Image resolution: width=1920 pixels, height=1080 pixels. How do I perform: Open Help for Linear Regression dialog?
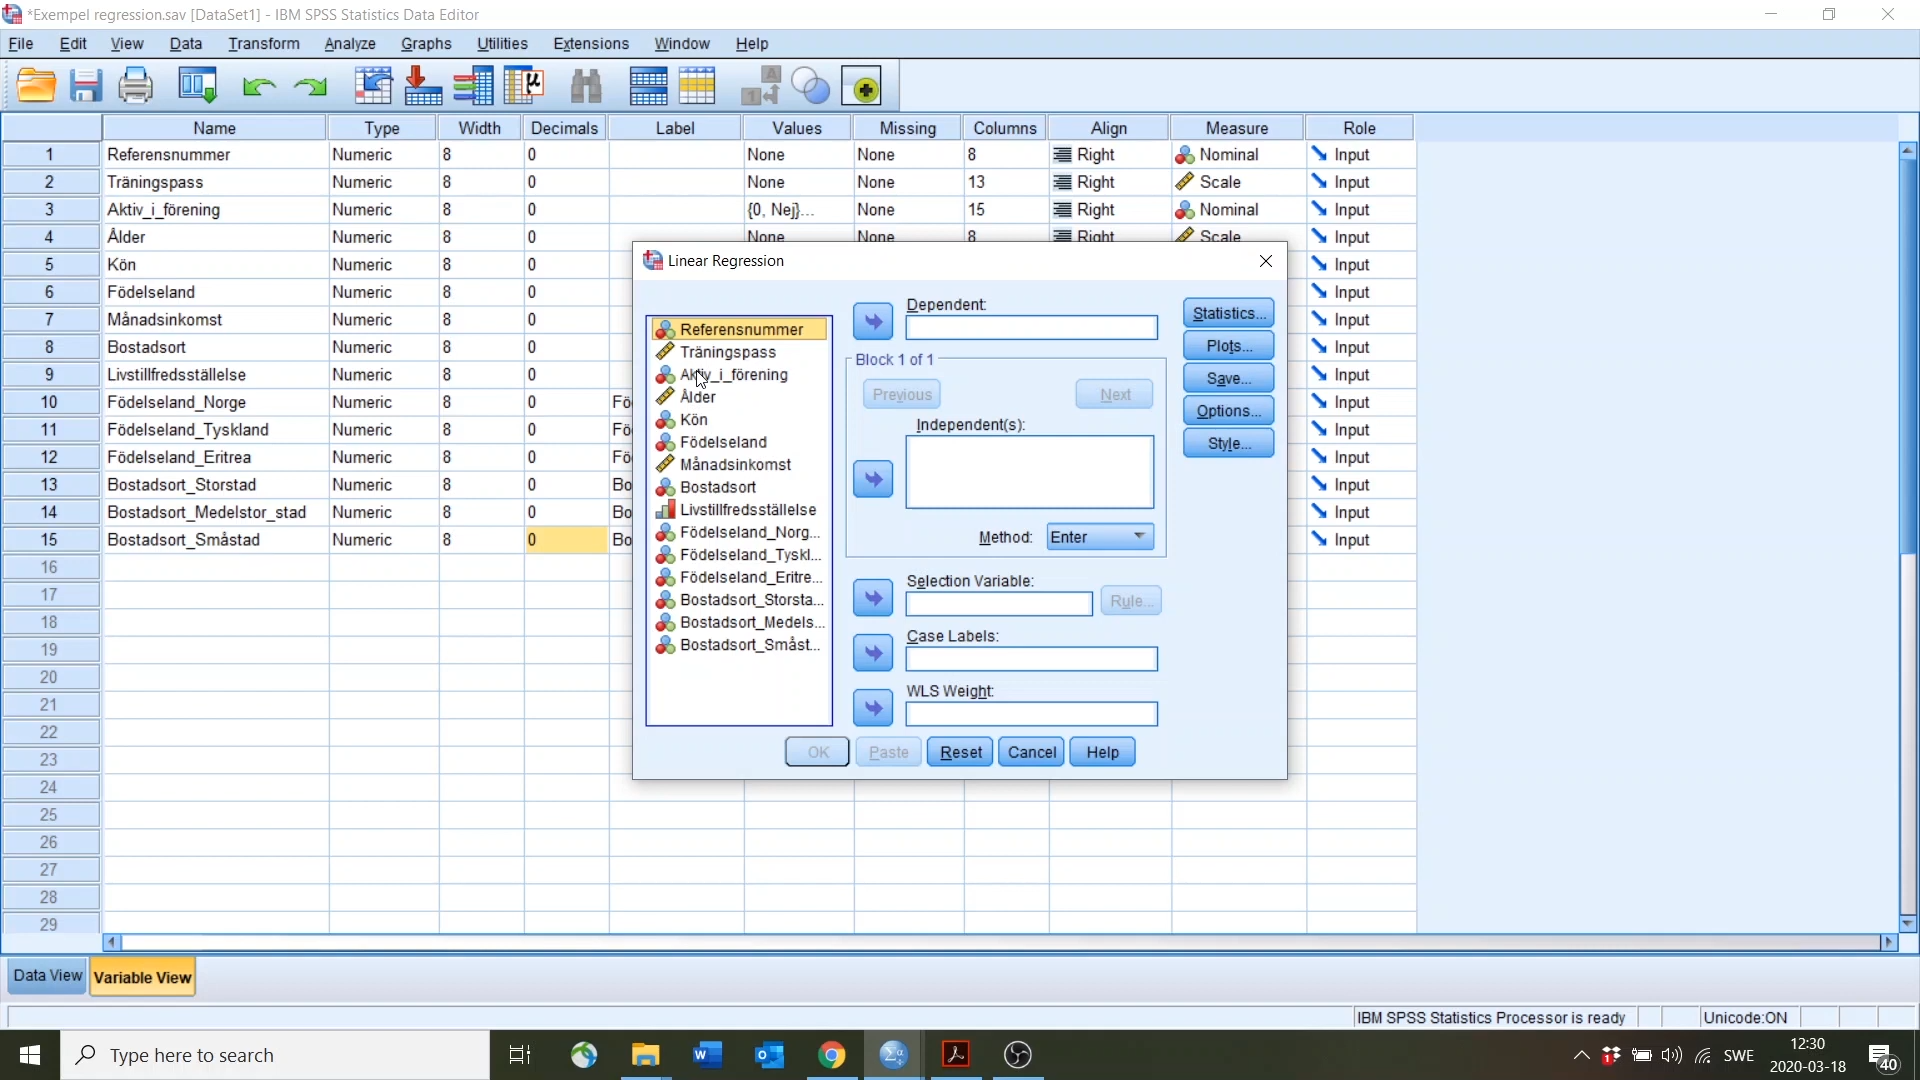click(1102, 752)
